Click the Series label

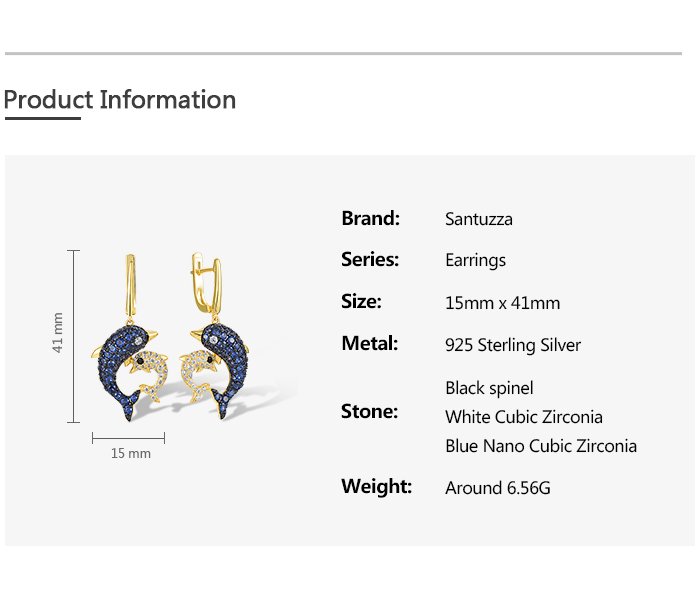[x=370, y=260]
